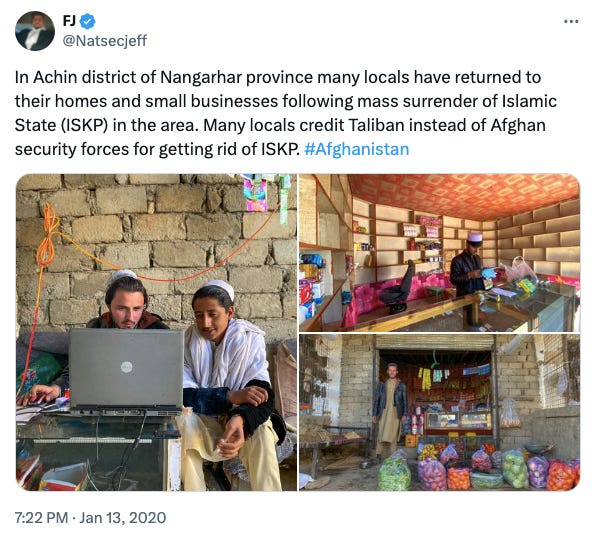Click the display name FJ

pos(69,21)
